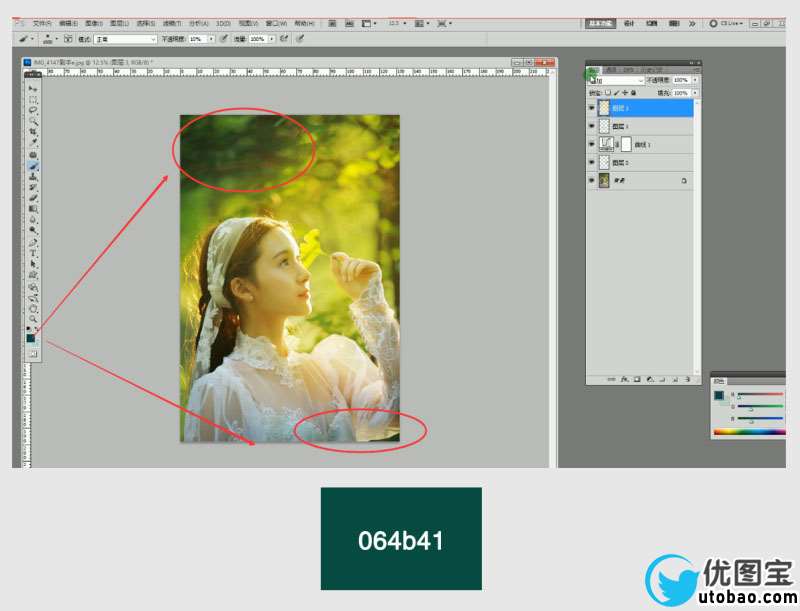Open layer fill 100% arrow

(695, 93)
